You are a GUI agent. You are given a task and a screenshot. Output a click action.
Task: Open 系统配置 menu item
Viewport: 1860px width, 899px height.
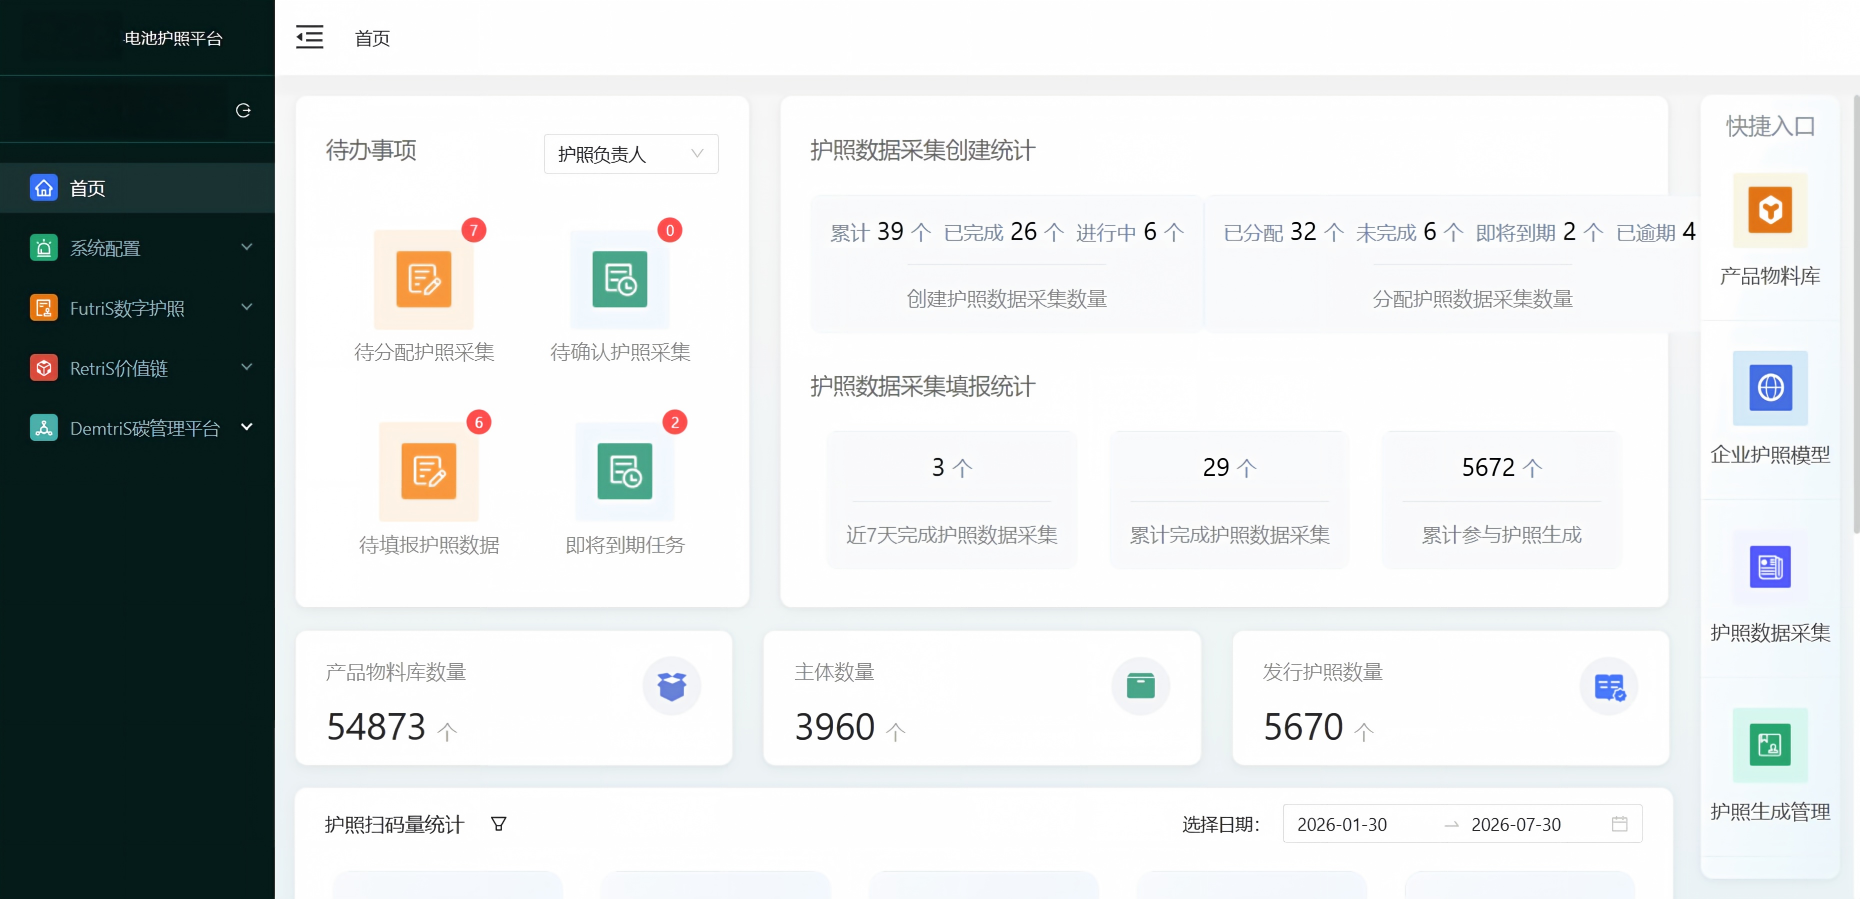137,248
